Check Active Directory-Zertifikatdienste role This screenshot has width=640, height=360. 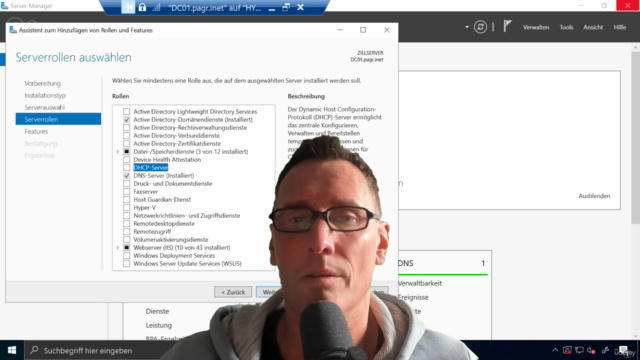(x=127, y=144)
